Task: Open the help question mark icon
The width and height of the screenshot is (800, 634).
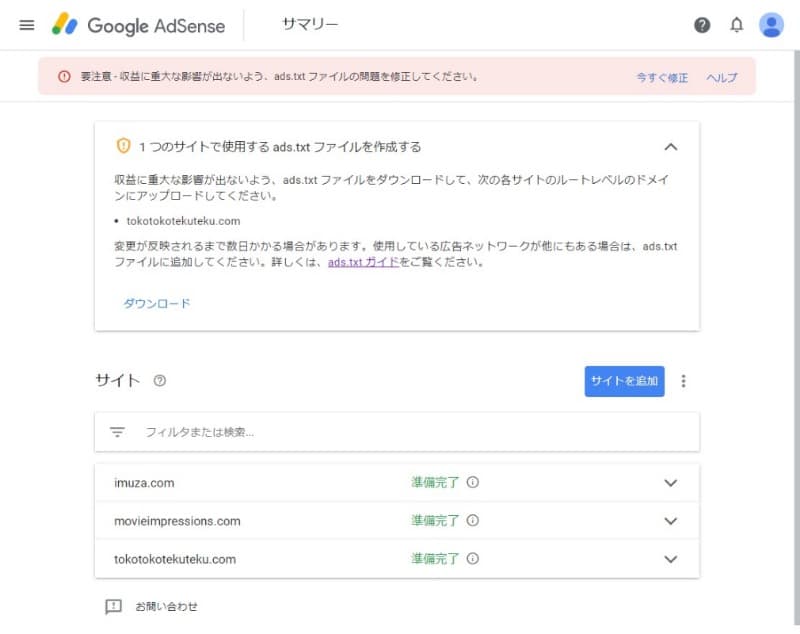Action: (x=702, y=25)
